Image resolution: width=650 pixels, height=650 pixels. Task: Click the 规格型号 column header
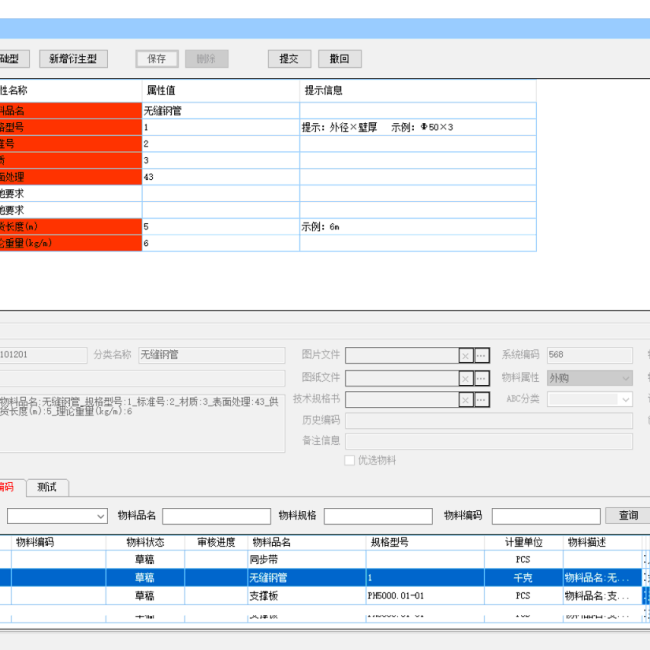[425, 542]
